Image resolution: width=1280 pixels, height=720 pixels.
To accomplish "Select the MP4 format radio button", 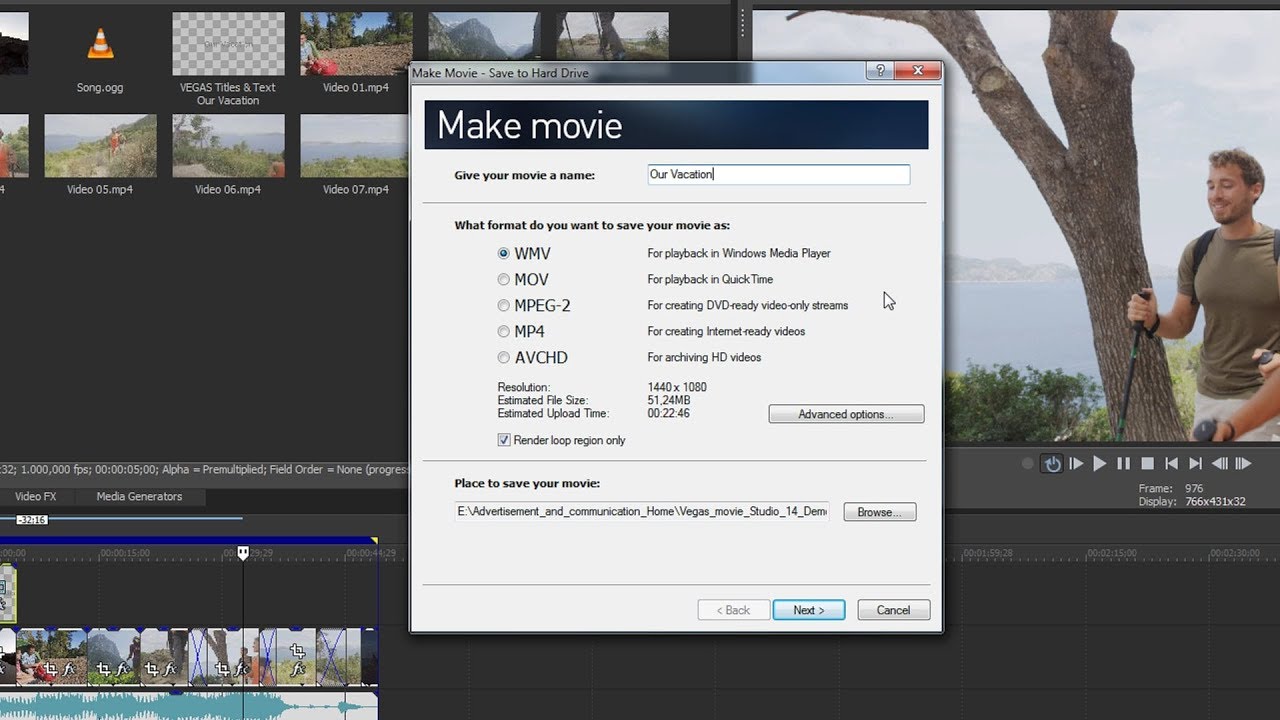I will tap(504, 332).
